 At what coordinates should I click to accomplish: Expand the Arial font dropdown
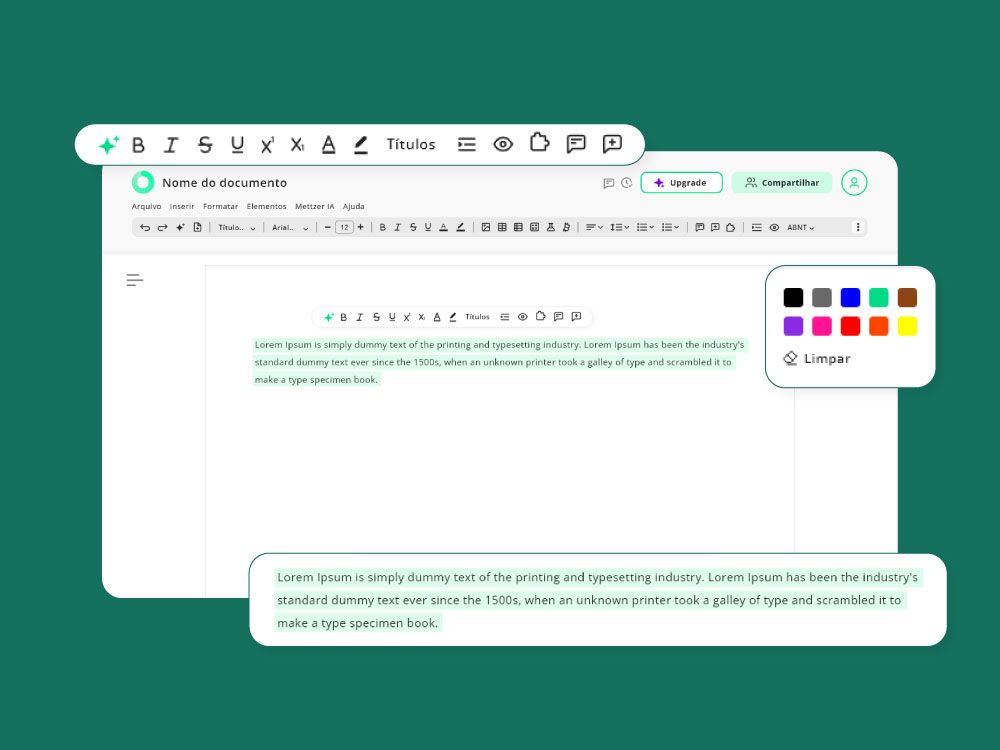(x=290, y=228)
